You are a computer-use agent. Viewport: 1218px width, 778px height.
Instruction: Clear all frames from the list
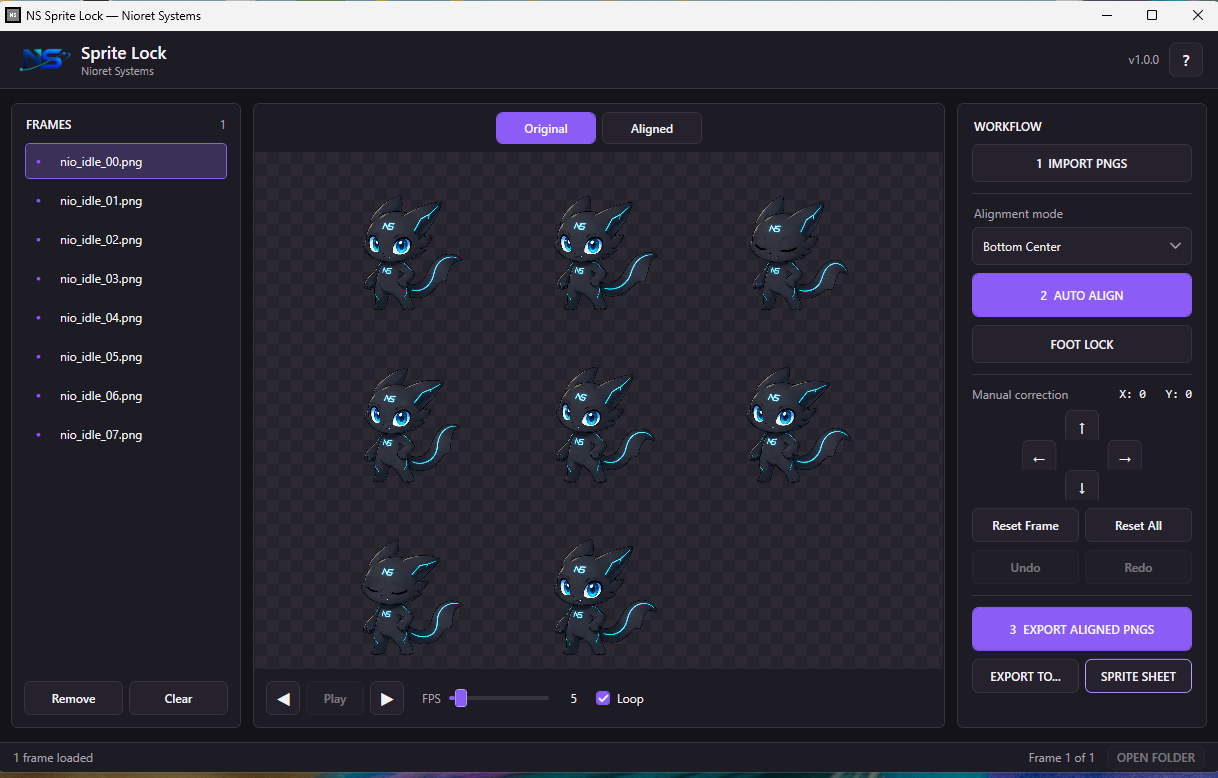click(x=178, y=698)
